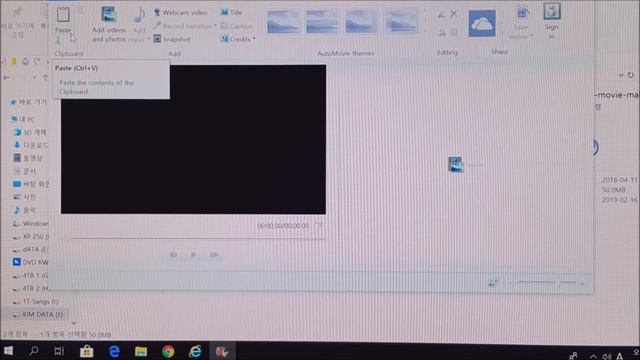Click Play under the preview monitor

tap(193, 255)
